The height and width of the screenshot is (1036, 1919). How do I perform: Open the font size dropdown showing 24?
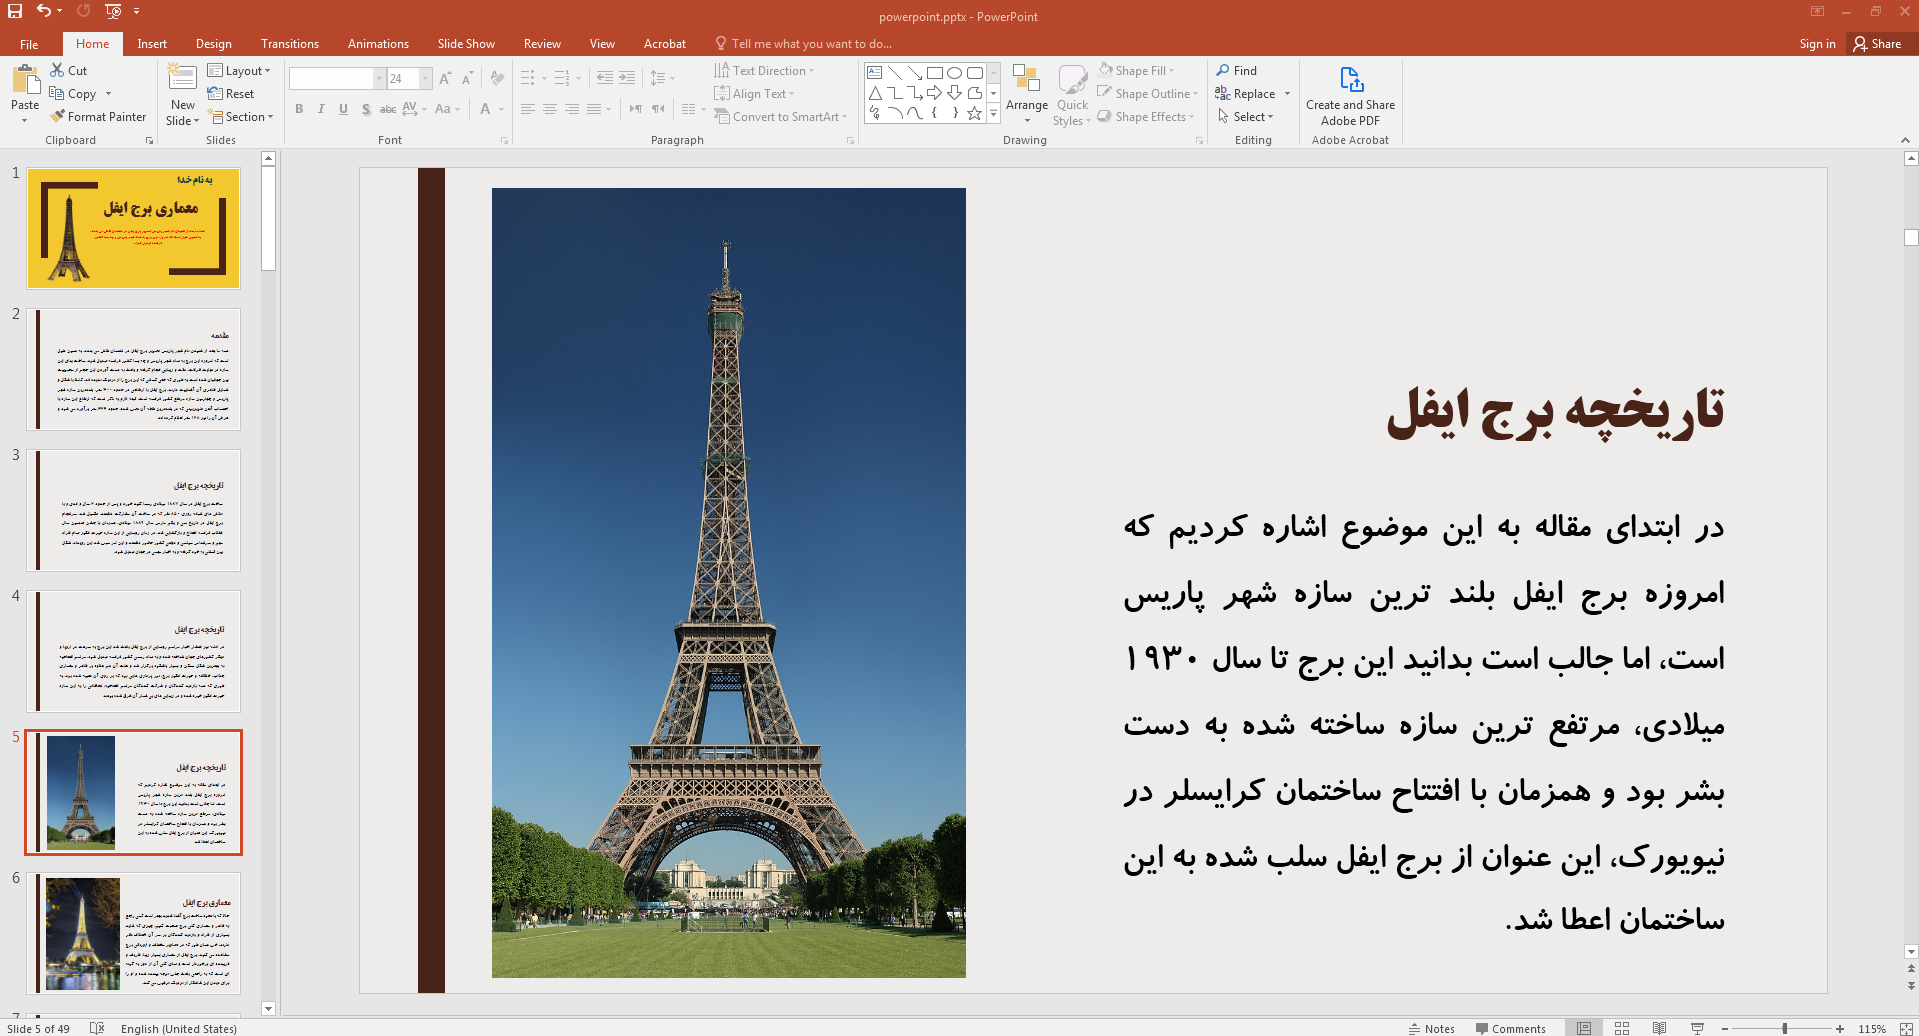426,78
